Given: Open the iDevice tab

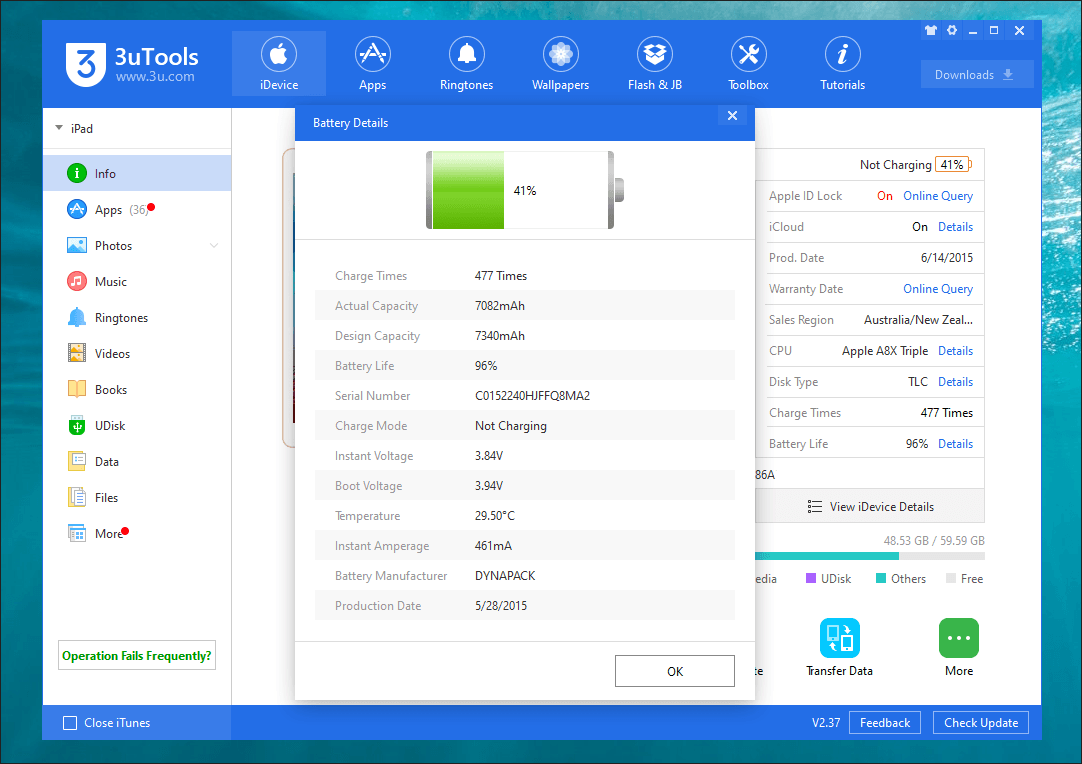Looking at the screenshot, I should (x=279, y=63).
